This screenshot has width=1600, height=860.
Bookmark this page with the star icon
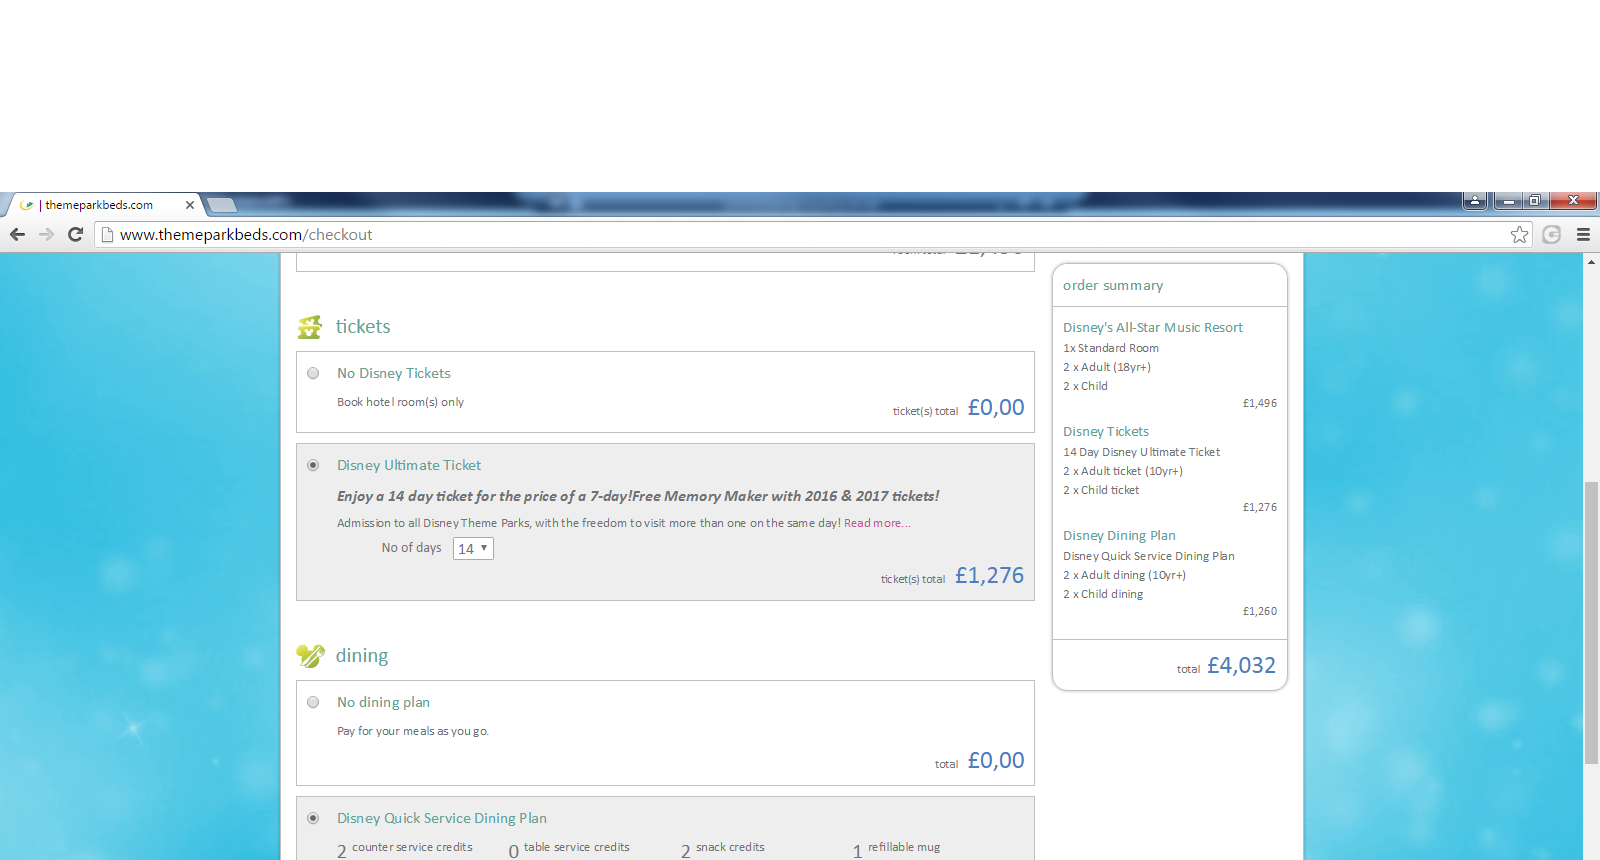click(x=1520, y=234)
